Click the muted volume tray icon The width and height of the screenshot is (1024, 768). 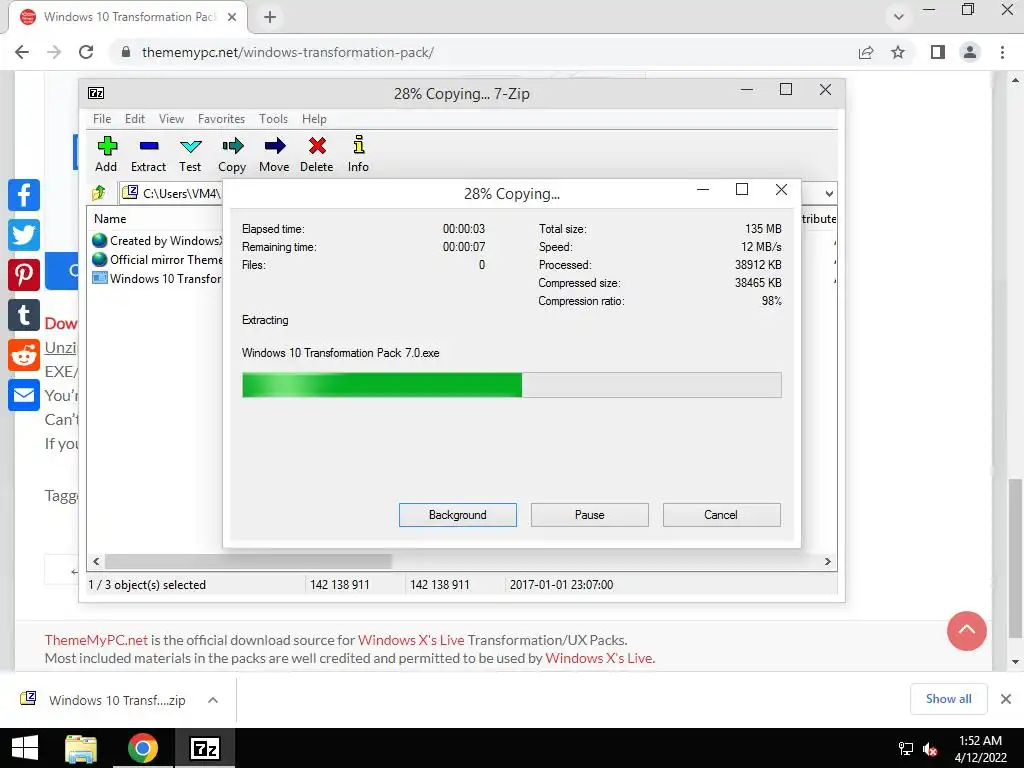click(931, 749)
